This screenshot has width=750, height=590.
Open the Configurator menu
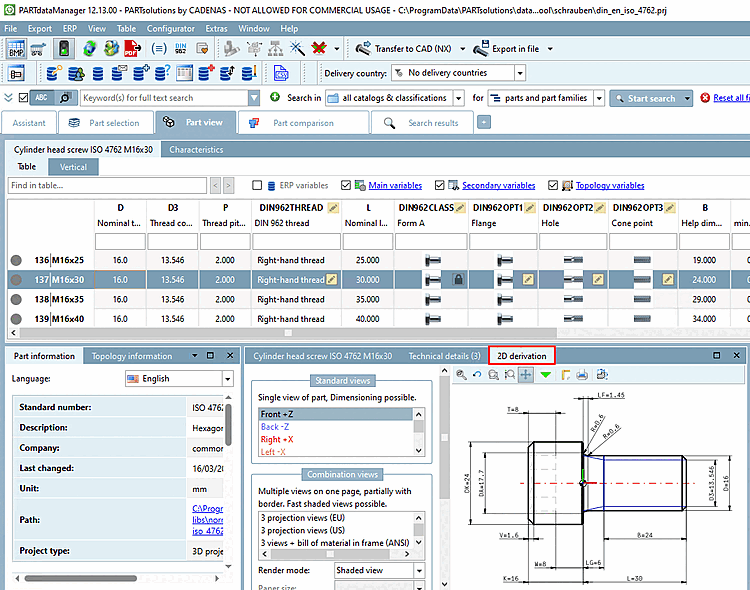(171, 29)
